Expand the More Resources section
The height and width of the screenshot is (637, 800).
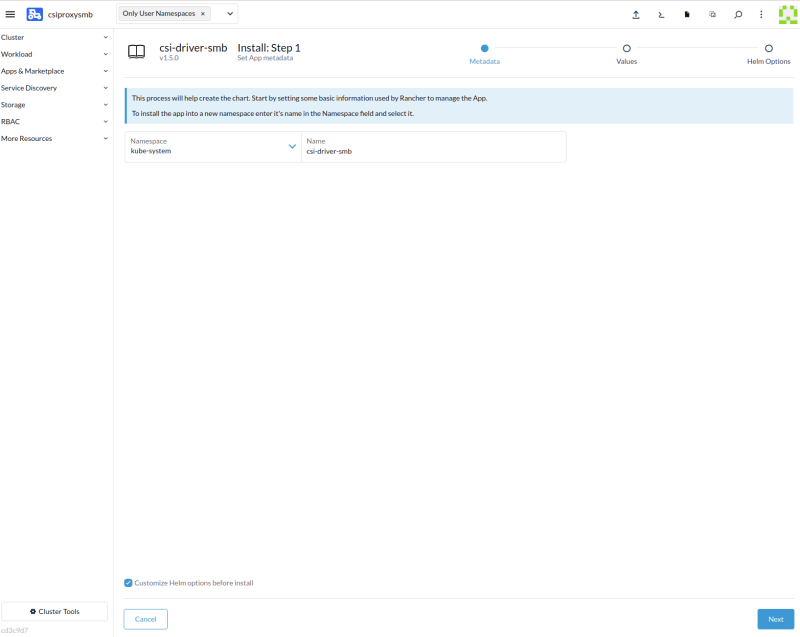[55, 138]
